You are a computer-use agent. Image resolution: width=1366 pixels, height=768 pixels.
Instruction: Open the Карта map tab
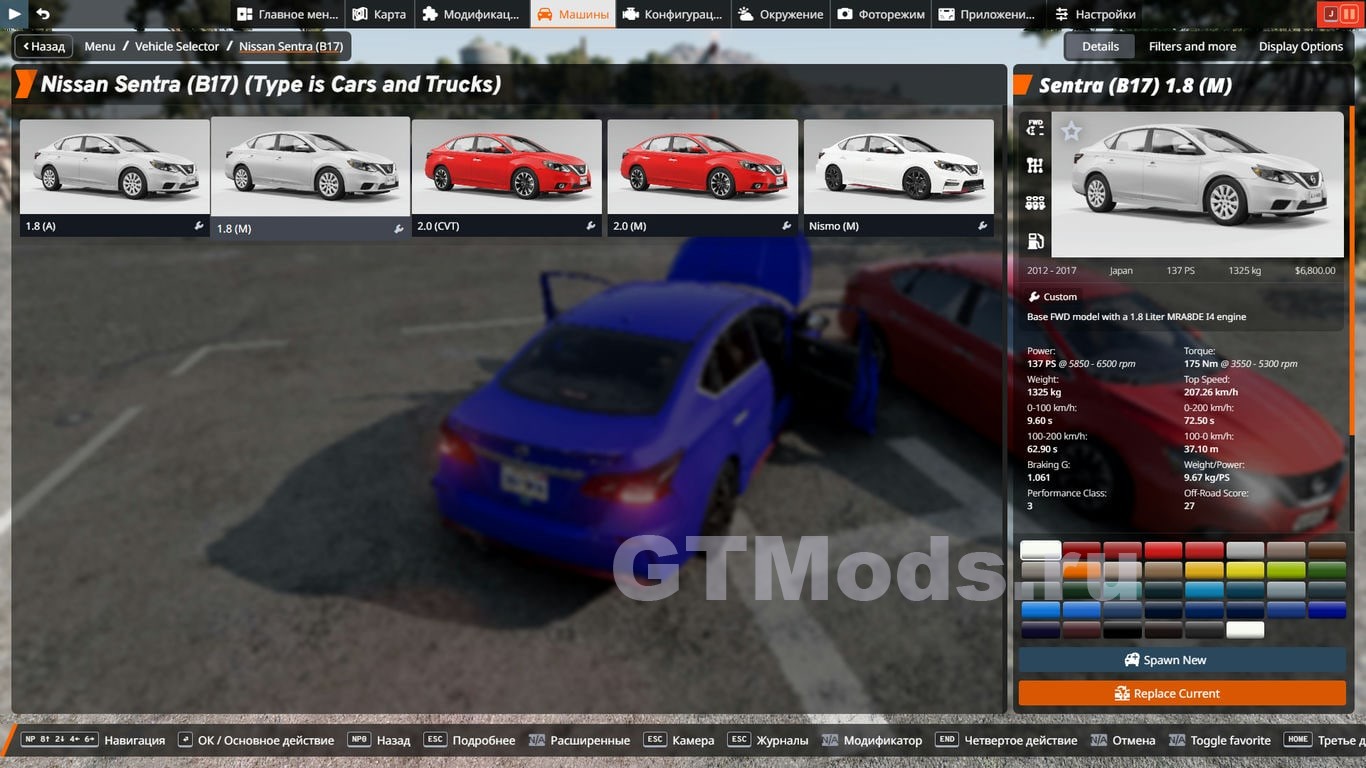point(379,14)
